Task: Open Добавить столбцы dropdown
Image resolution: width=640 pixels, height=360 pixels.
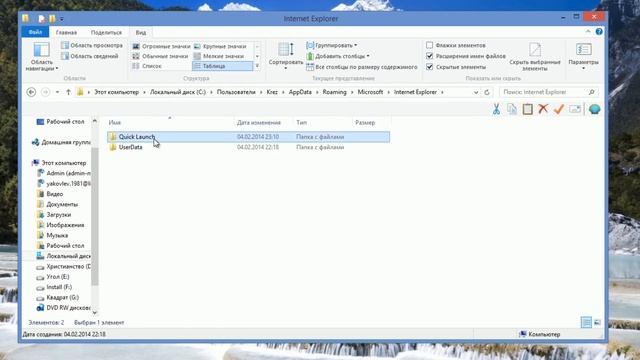Action: (x=338, y=56)
